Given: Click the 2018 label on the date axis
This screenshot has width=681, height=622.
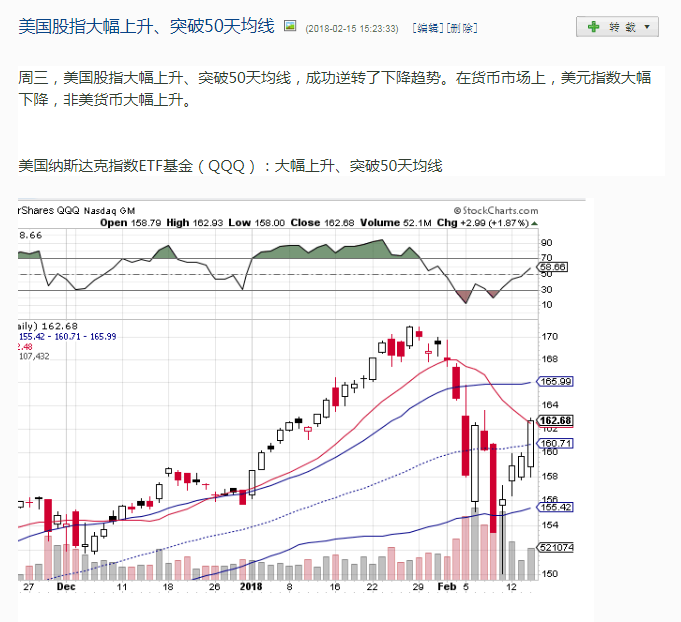Looking at the screenshot, I should click(x=251, y=587).
